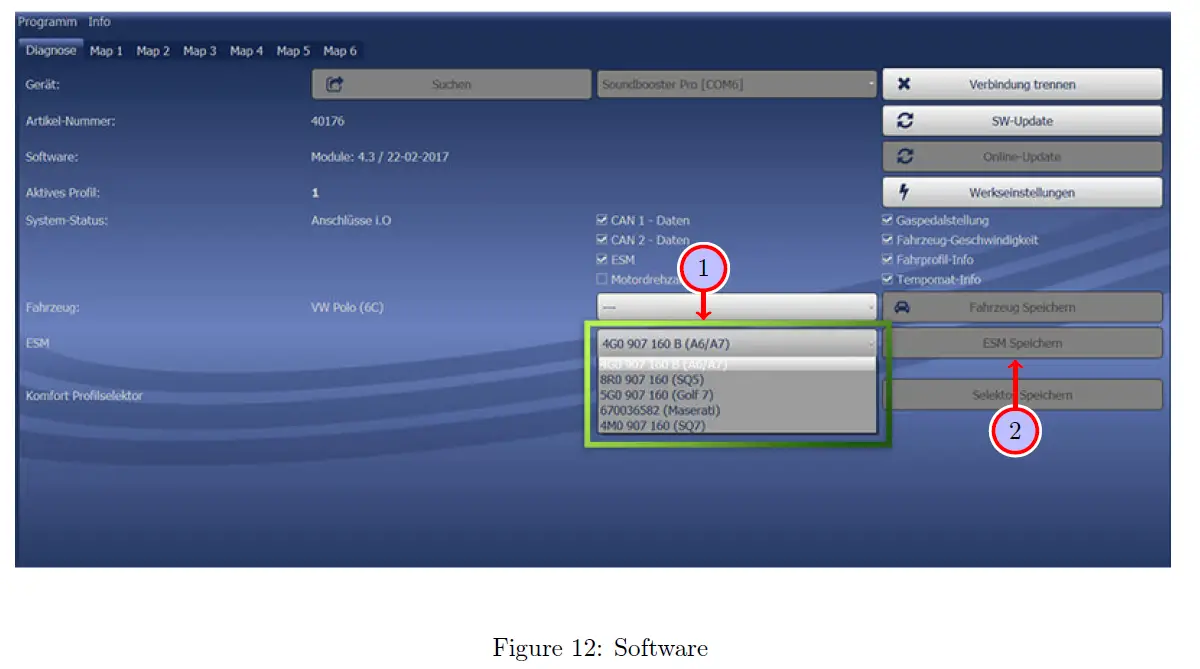Click the lightning icon on Werkseinstellungen
The image size is (1200, 669).
[904, 192]
